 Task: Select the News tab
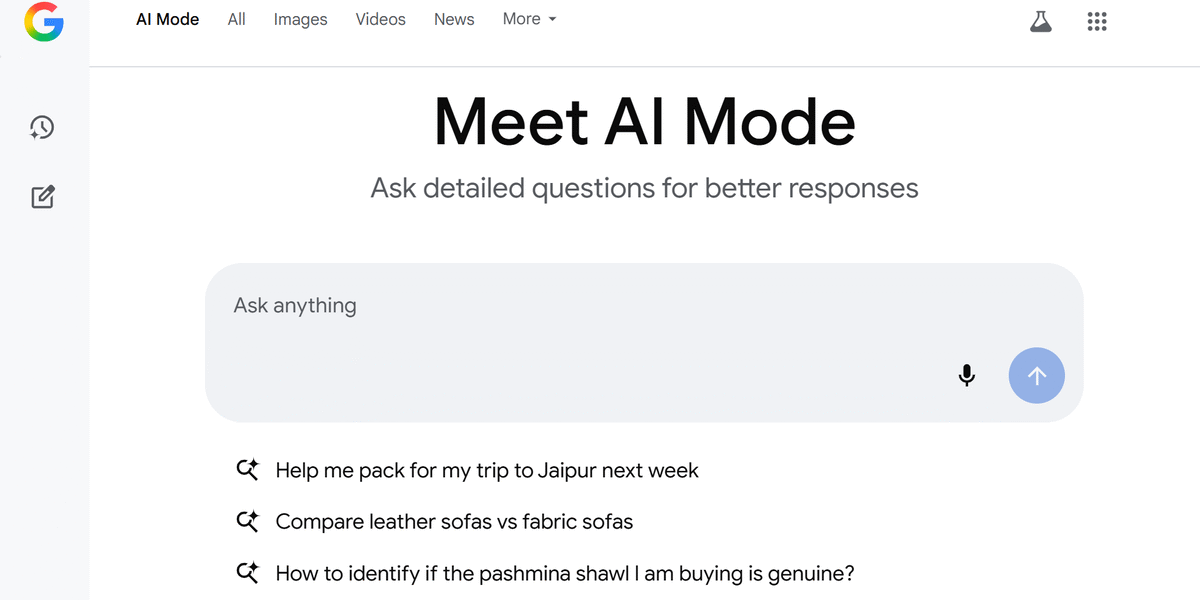pyautogui.click(x=454, y=19)
